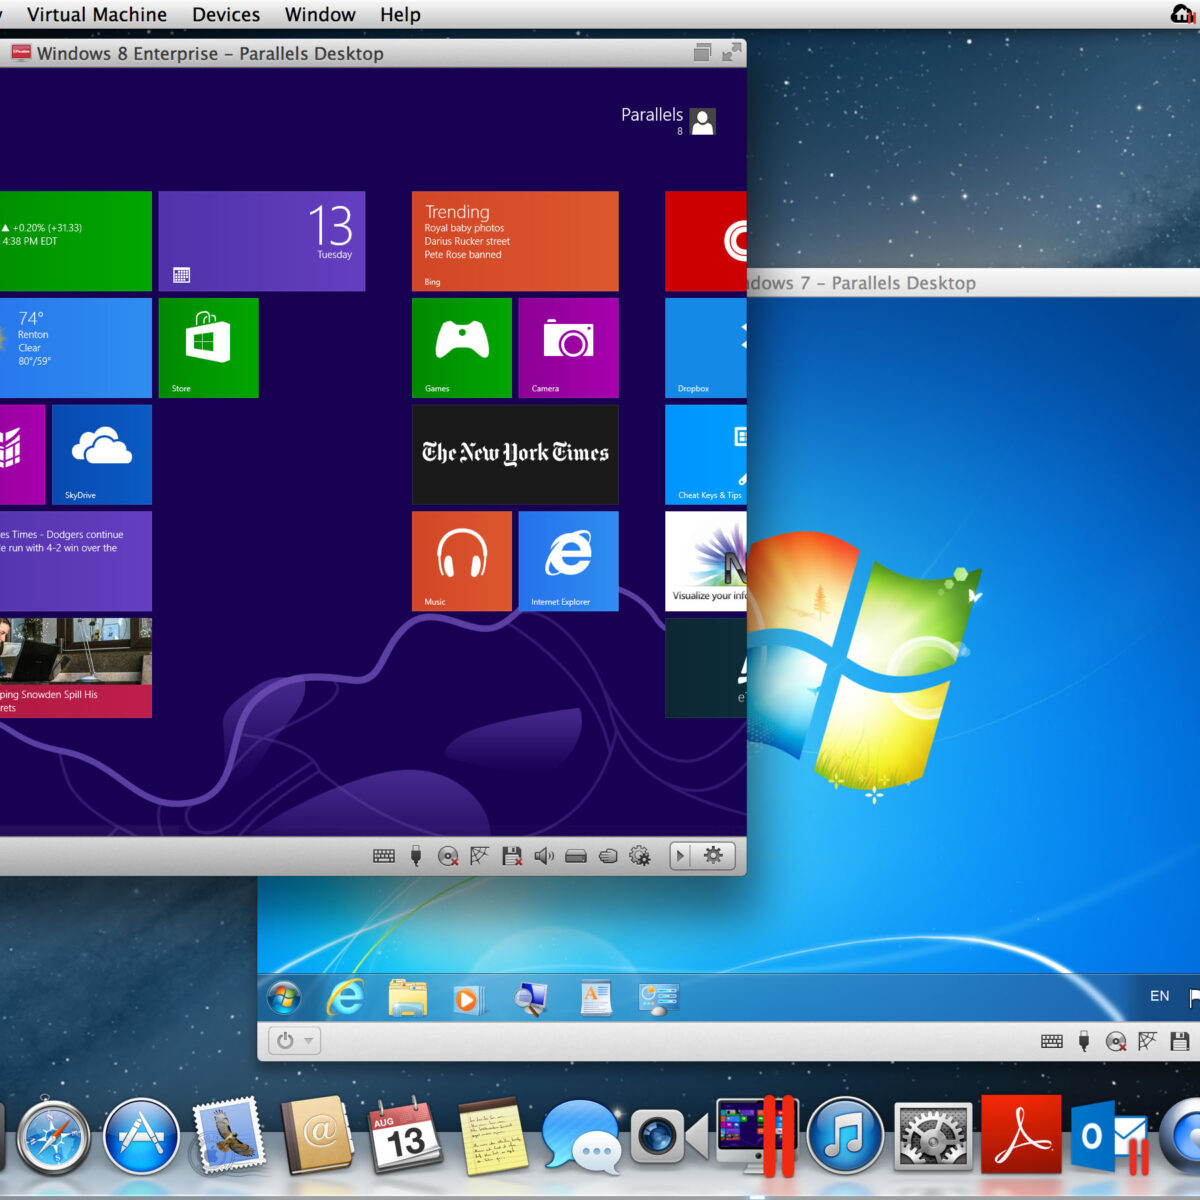Open the Virtual Machine menu
1200x1200 pixels.
(97, 15)
